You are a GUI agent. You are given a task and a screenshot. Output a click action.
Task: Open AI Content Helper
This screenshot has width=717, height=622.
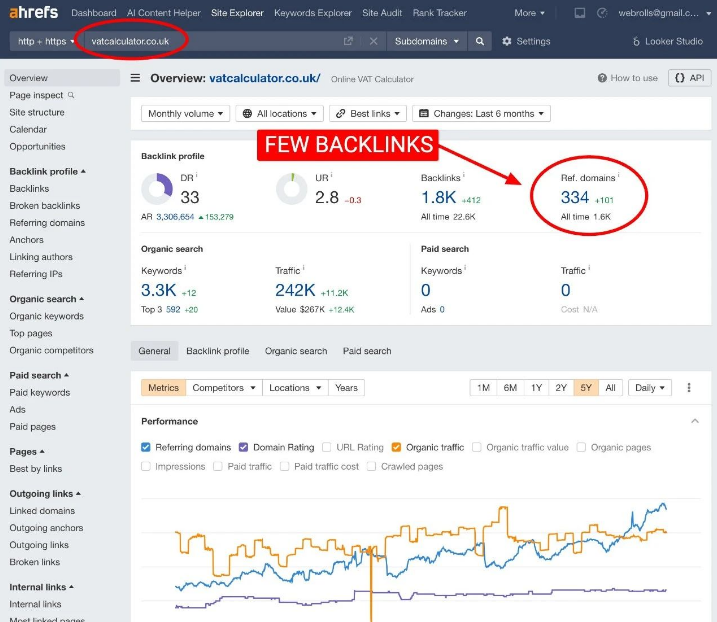164,13
